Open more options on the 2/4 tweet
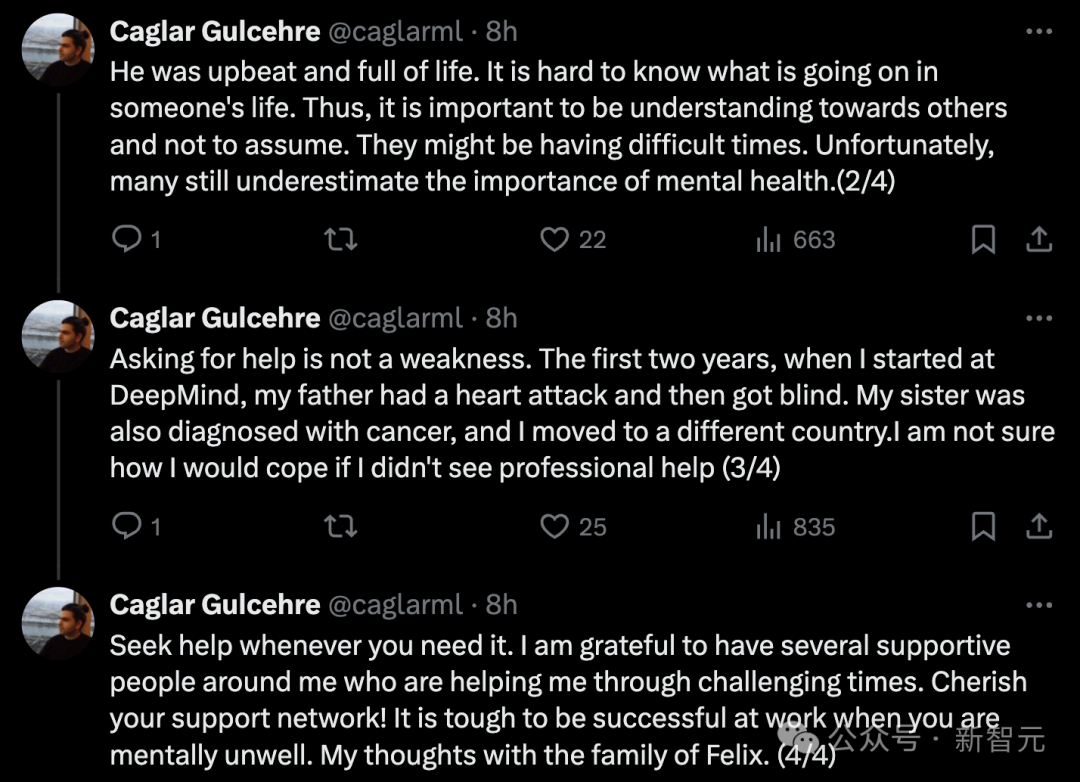The image size is (1080, 782). click(x=1039, y=32)
